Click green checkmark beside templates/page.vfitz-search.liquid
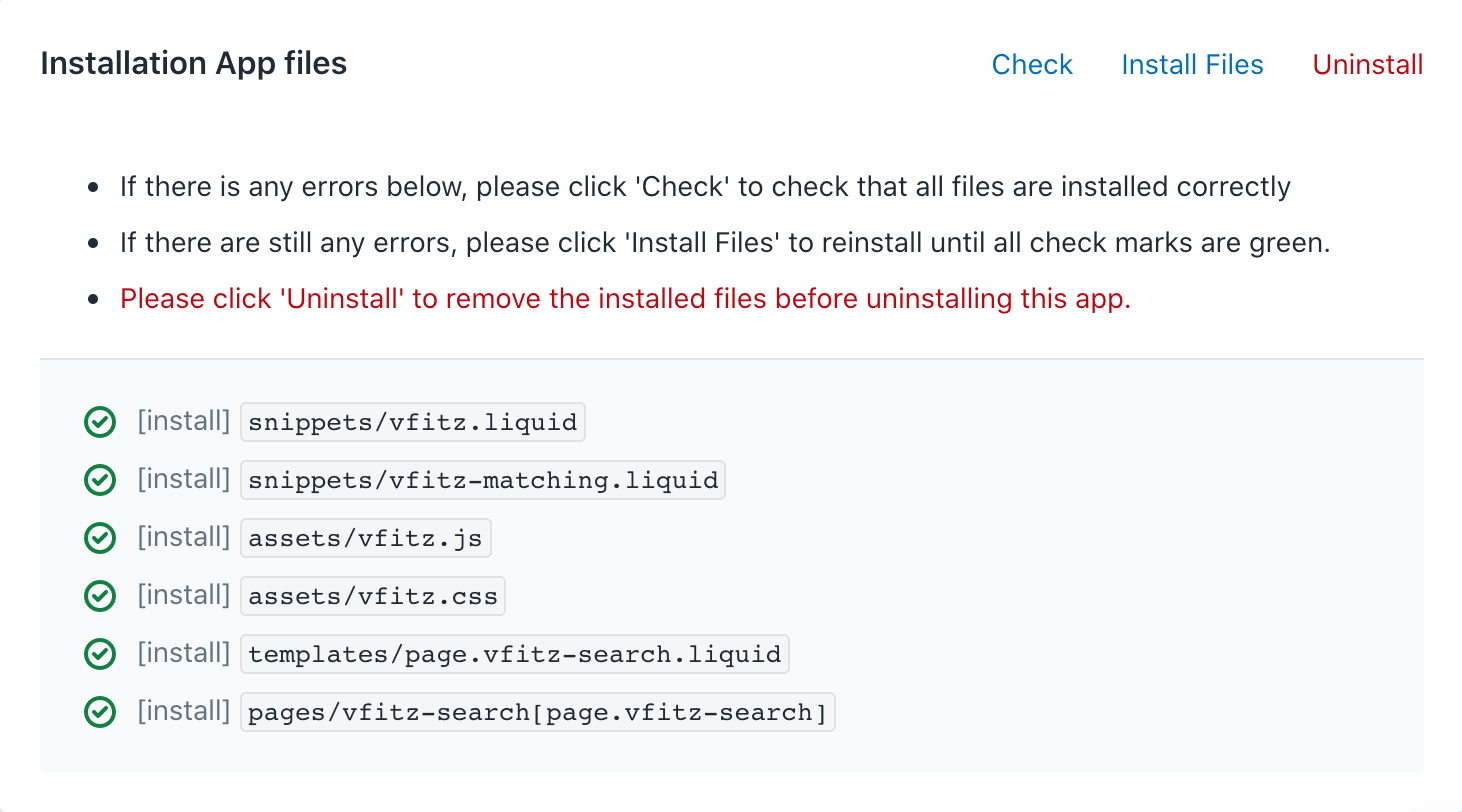Screen dimensions: 1462x812 (x=99, y=655)
